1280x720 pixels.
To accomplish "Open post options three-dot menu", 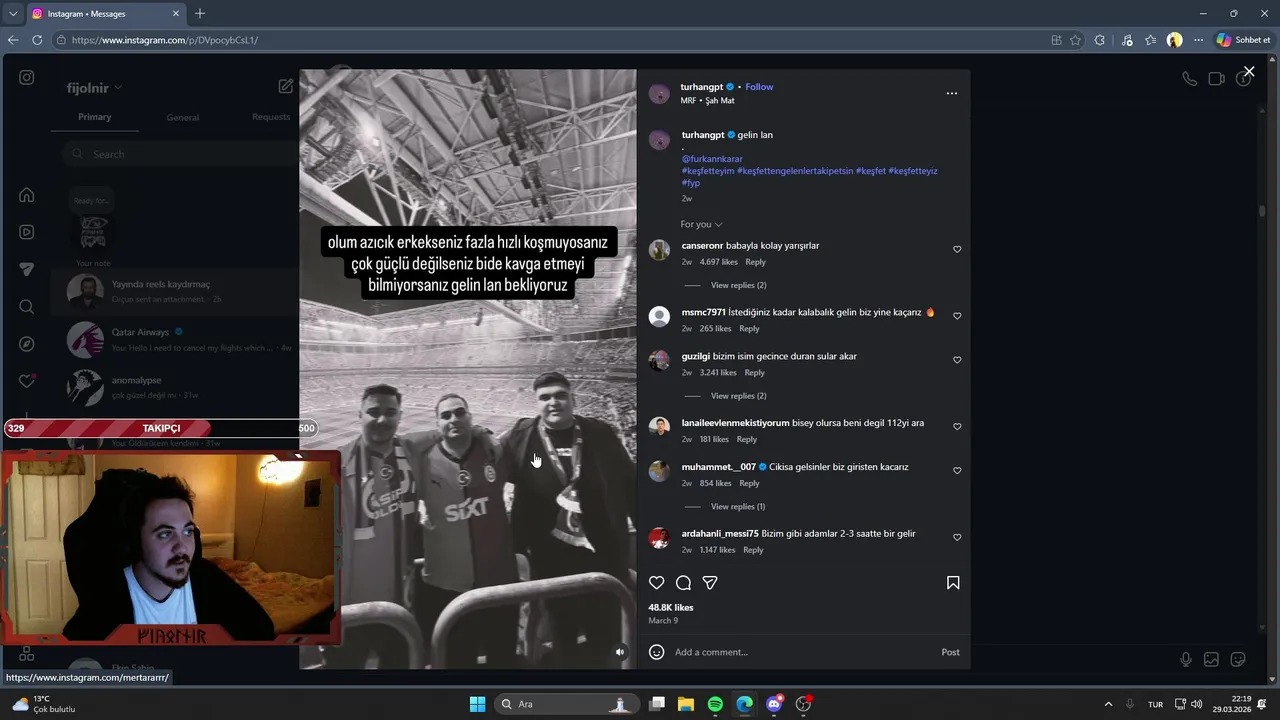I will 951,93.
